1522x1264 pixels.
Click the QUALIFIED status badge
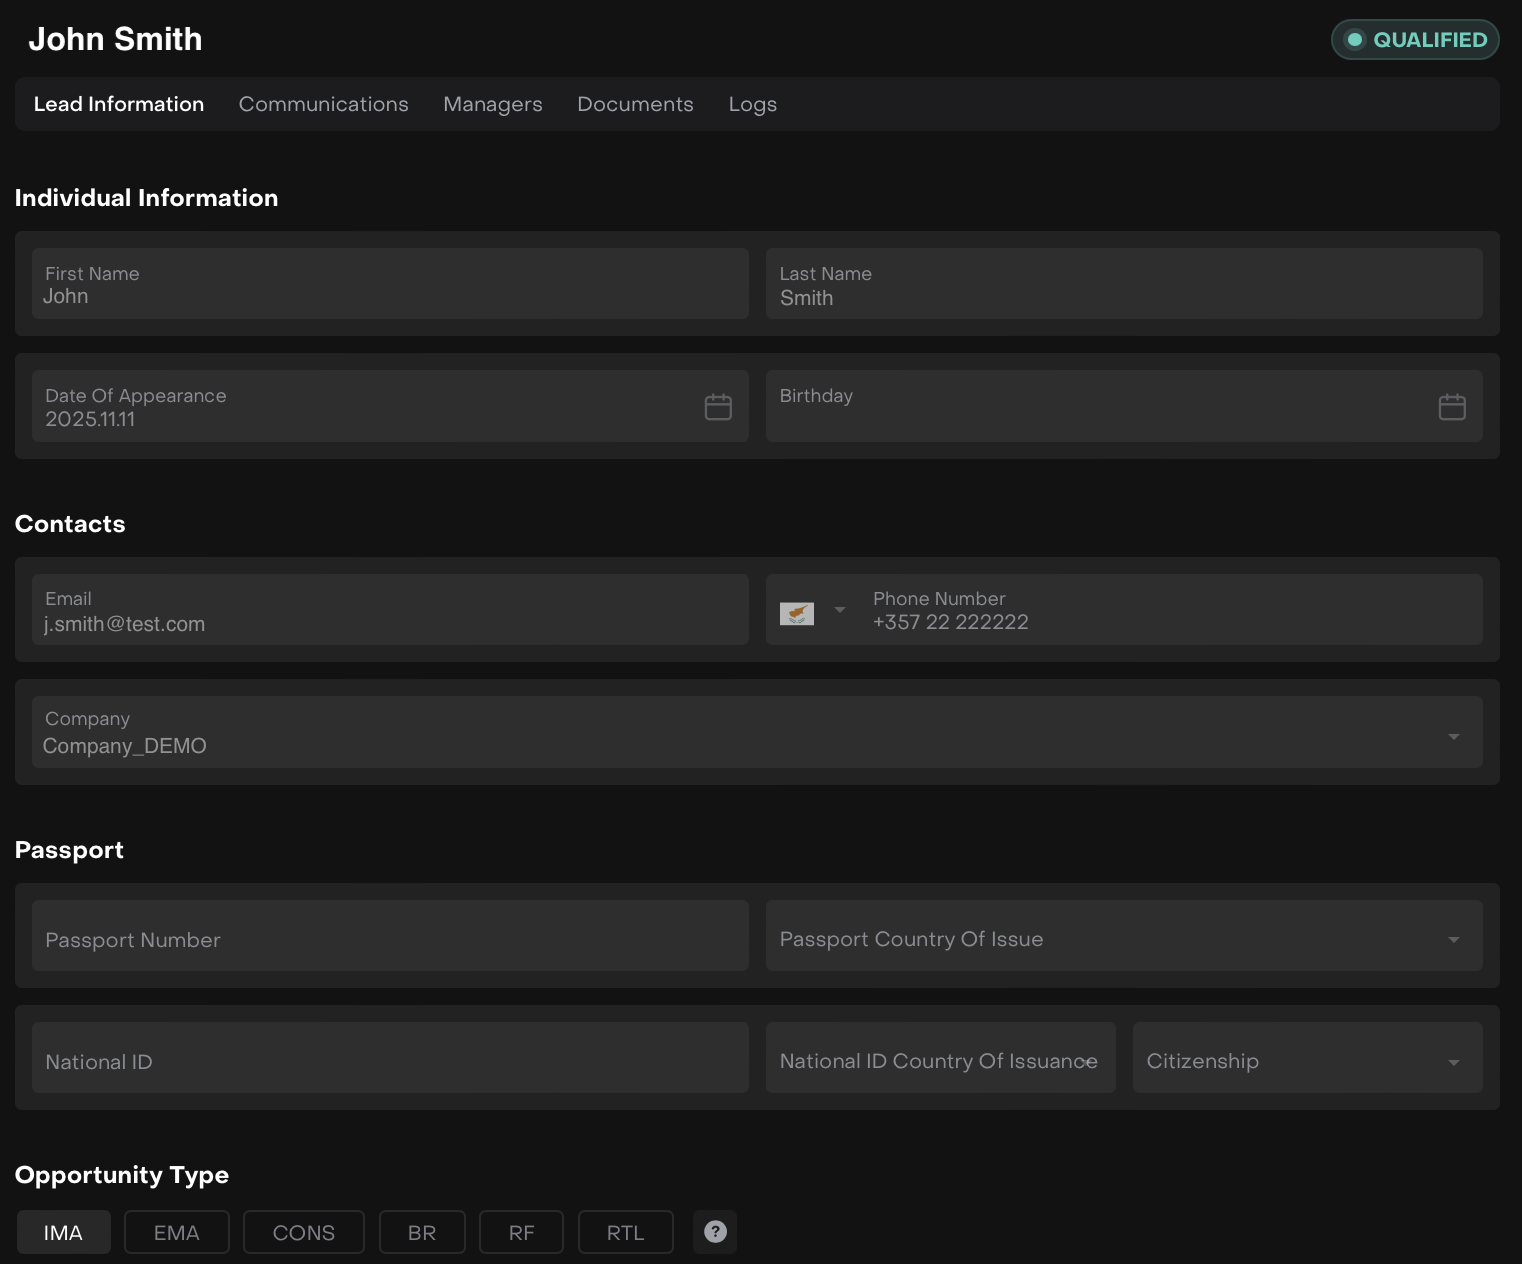click(1414, 40)
